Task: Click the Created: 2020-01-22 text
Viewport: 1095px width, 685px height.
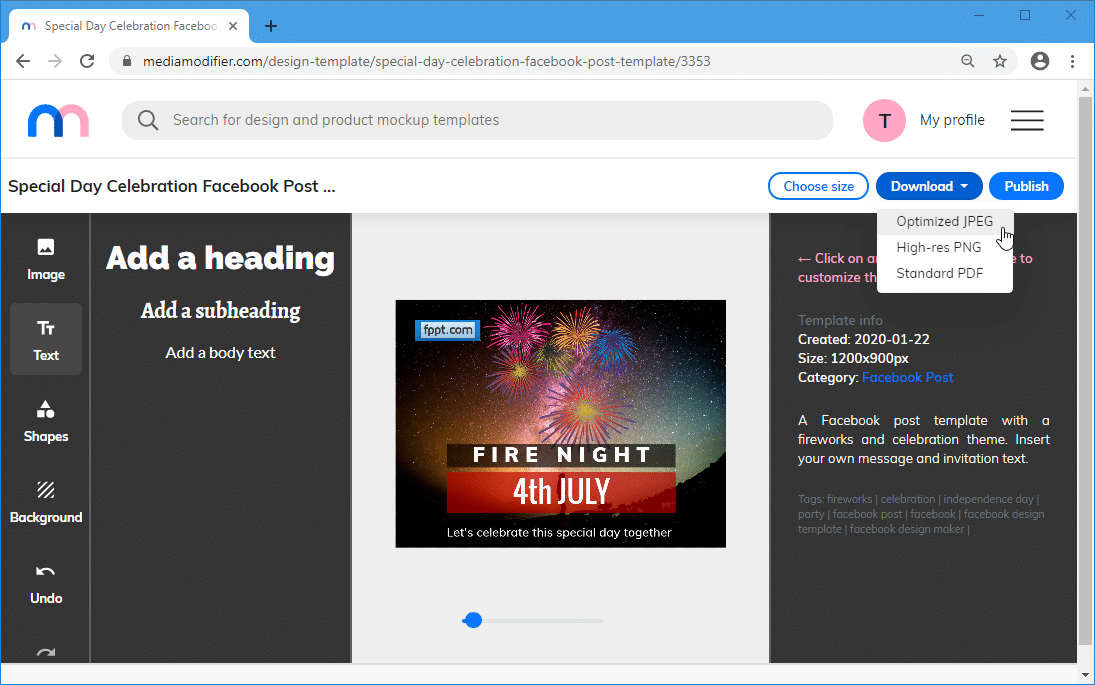Action: coord(864,339)
